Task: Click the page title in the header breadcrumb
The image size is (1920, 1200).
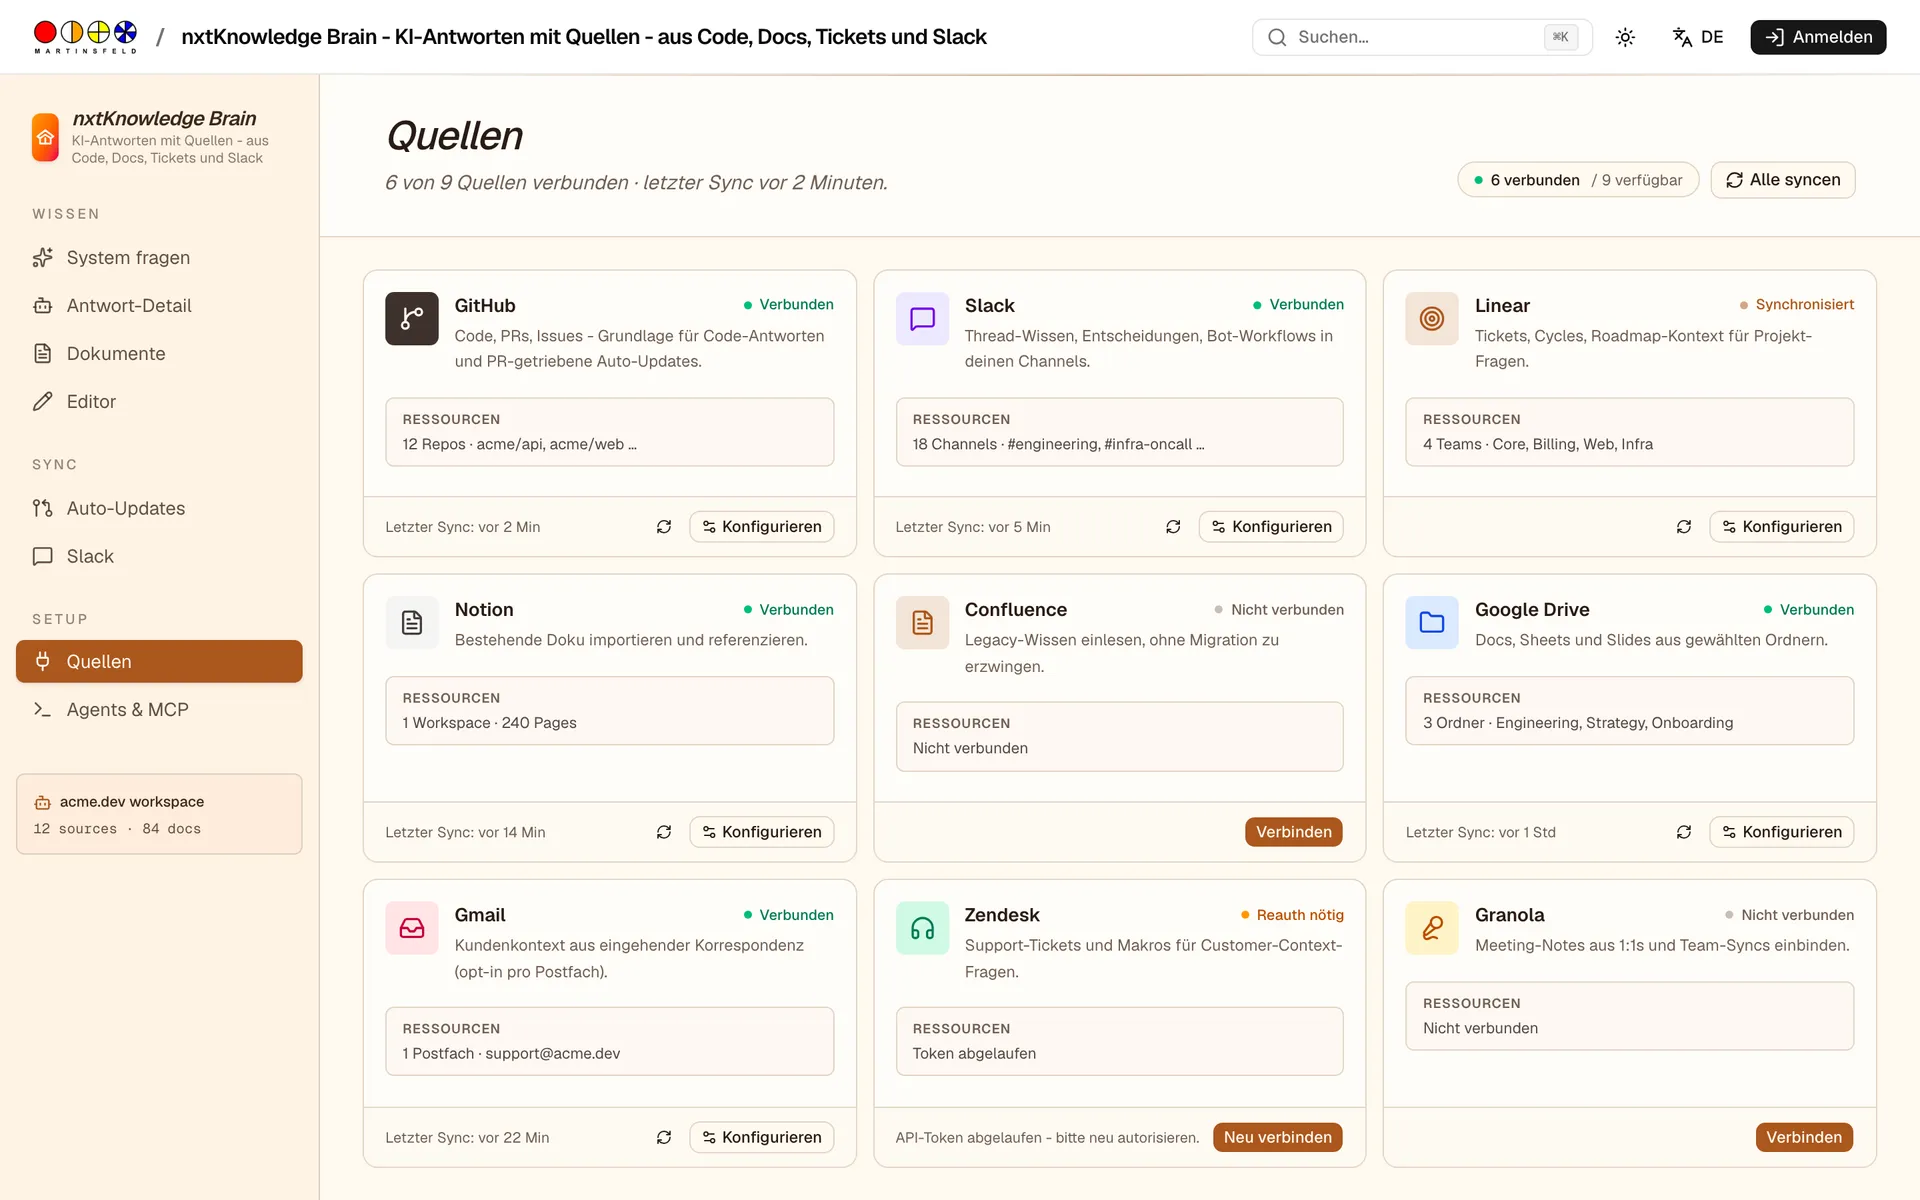Action: [x=583, y=37]
